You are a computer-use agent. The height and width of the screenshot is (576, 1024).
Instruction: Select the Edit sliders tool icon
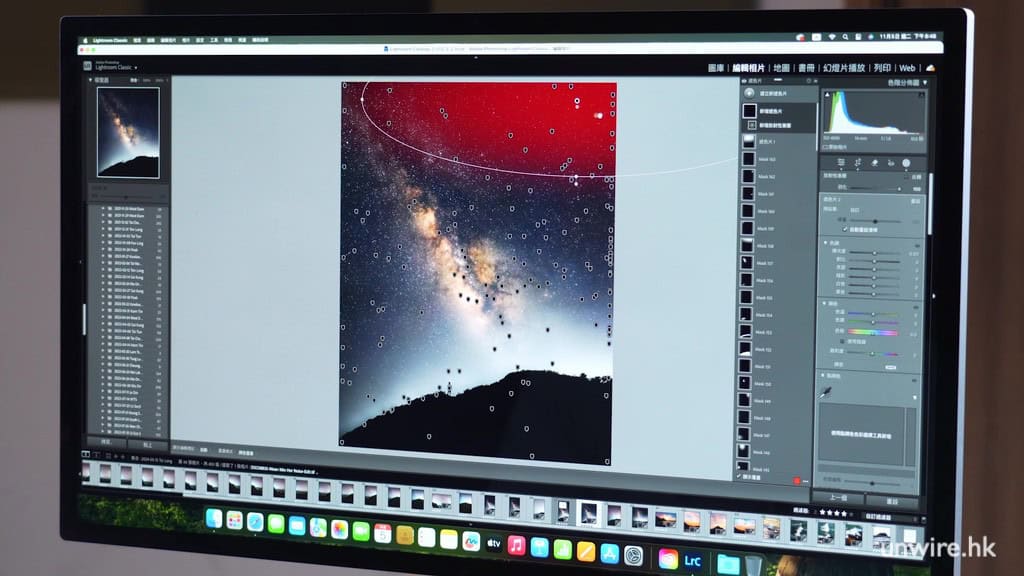point(840,162)
